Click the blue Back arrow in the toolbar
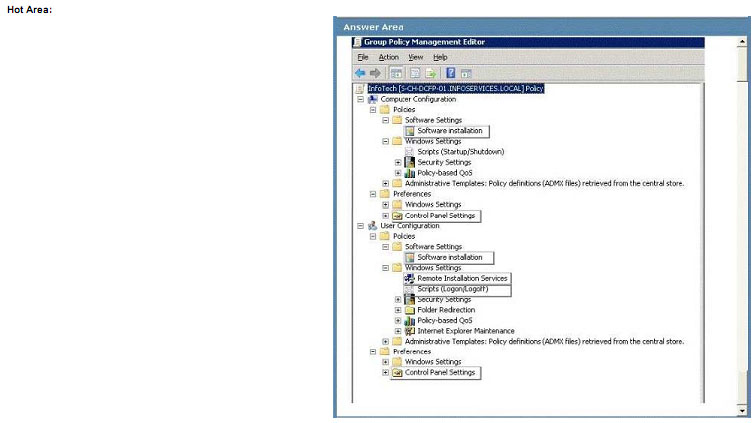This screenshot has height=423, width=754. (360, 73)
